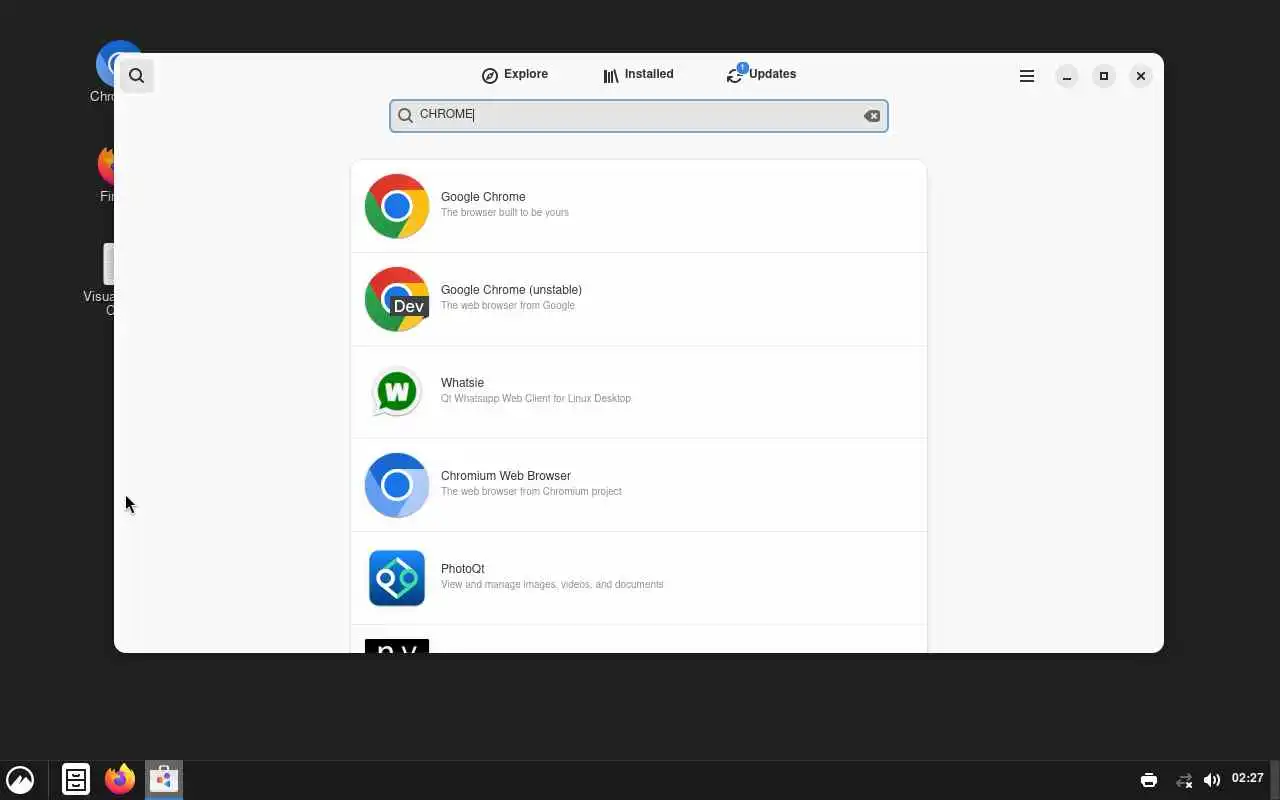Click the volume speaker tray icon
The width and height of the screenshot is (1280, 800).
[1212, 780]
